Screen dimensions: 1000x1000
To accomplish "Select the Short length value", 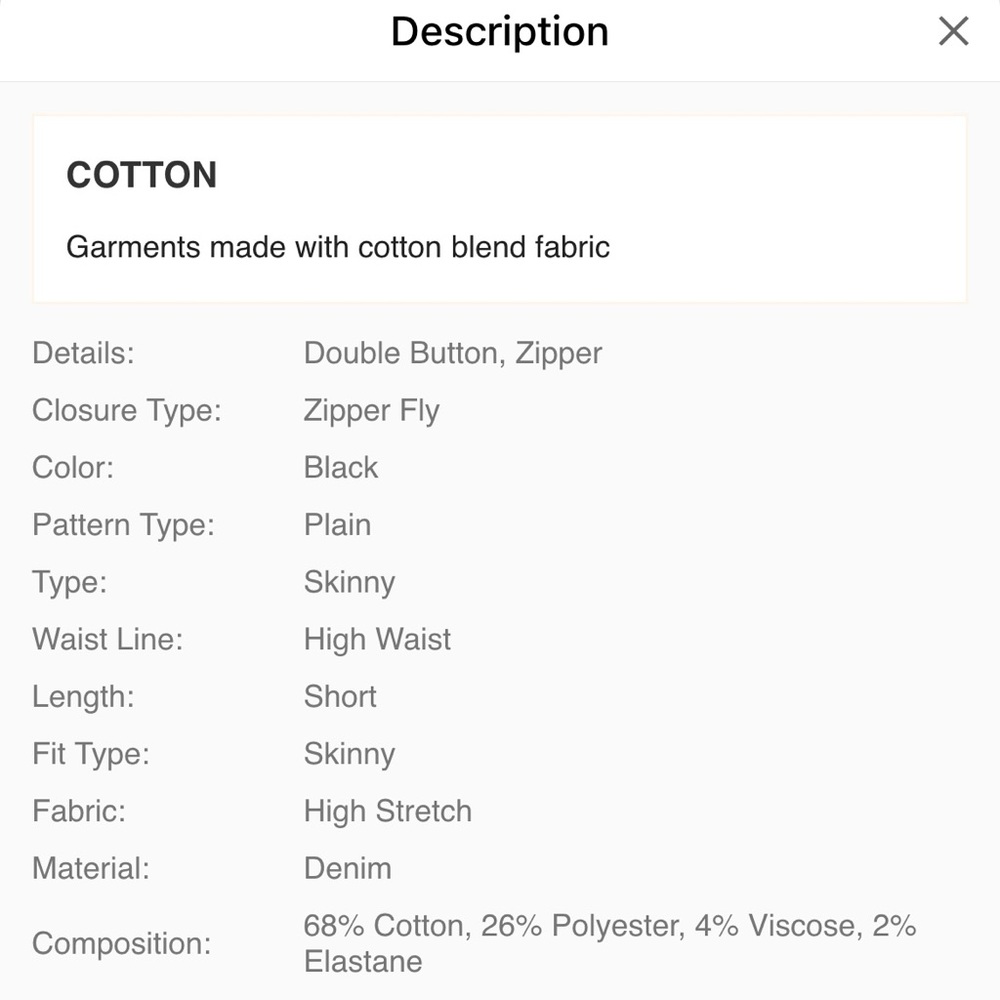I will click(340, 696).
